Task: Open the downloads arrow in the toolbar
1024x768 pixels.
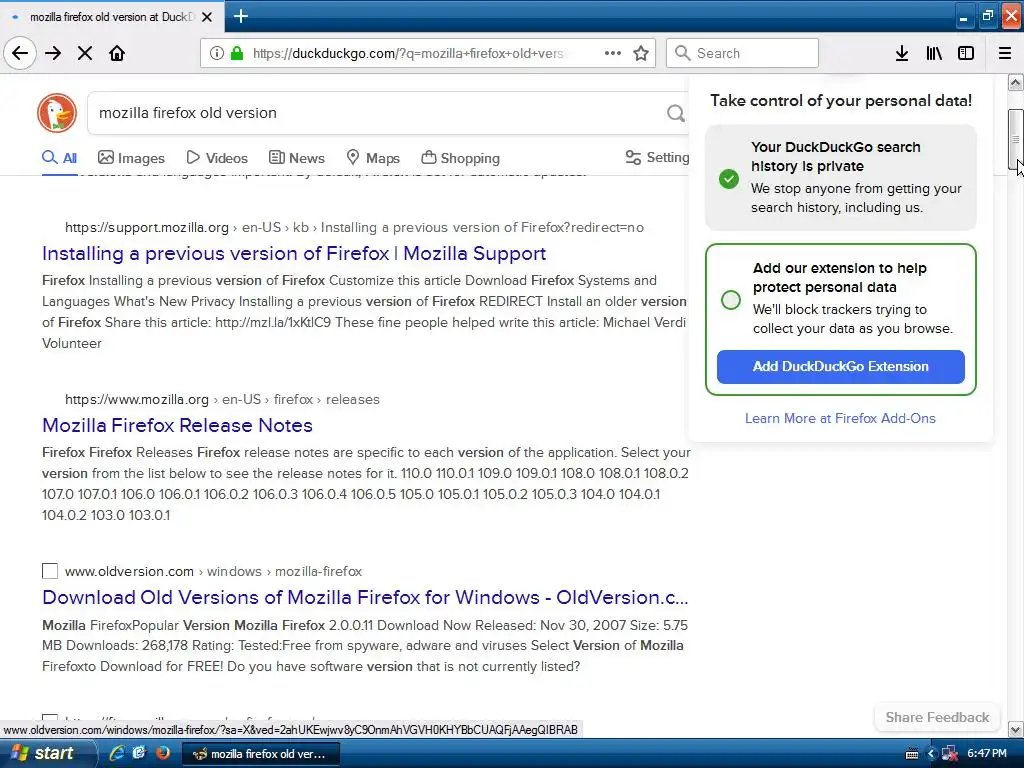Action: coord(902,53)
